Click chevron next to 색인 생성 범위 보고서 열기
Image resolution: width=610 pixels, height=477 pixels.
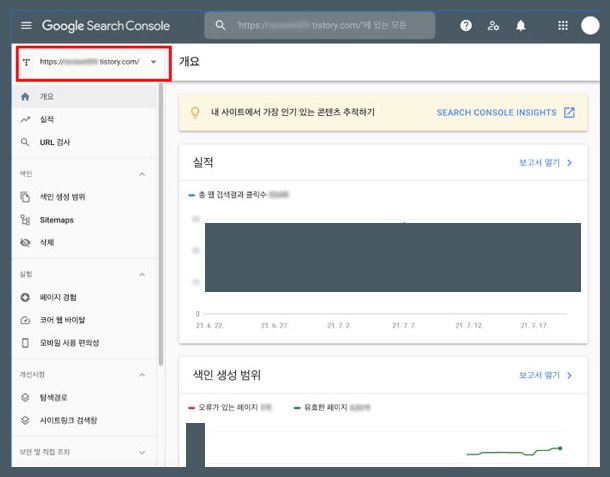click(570, 375)
